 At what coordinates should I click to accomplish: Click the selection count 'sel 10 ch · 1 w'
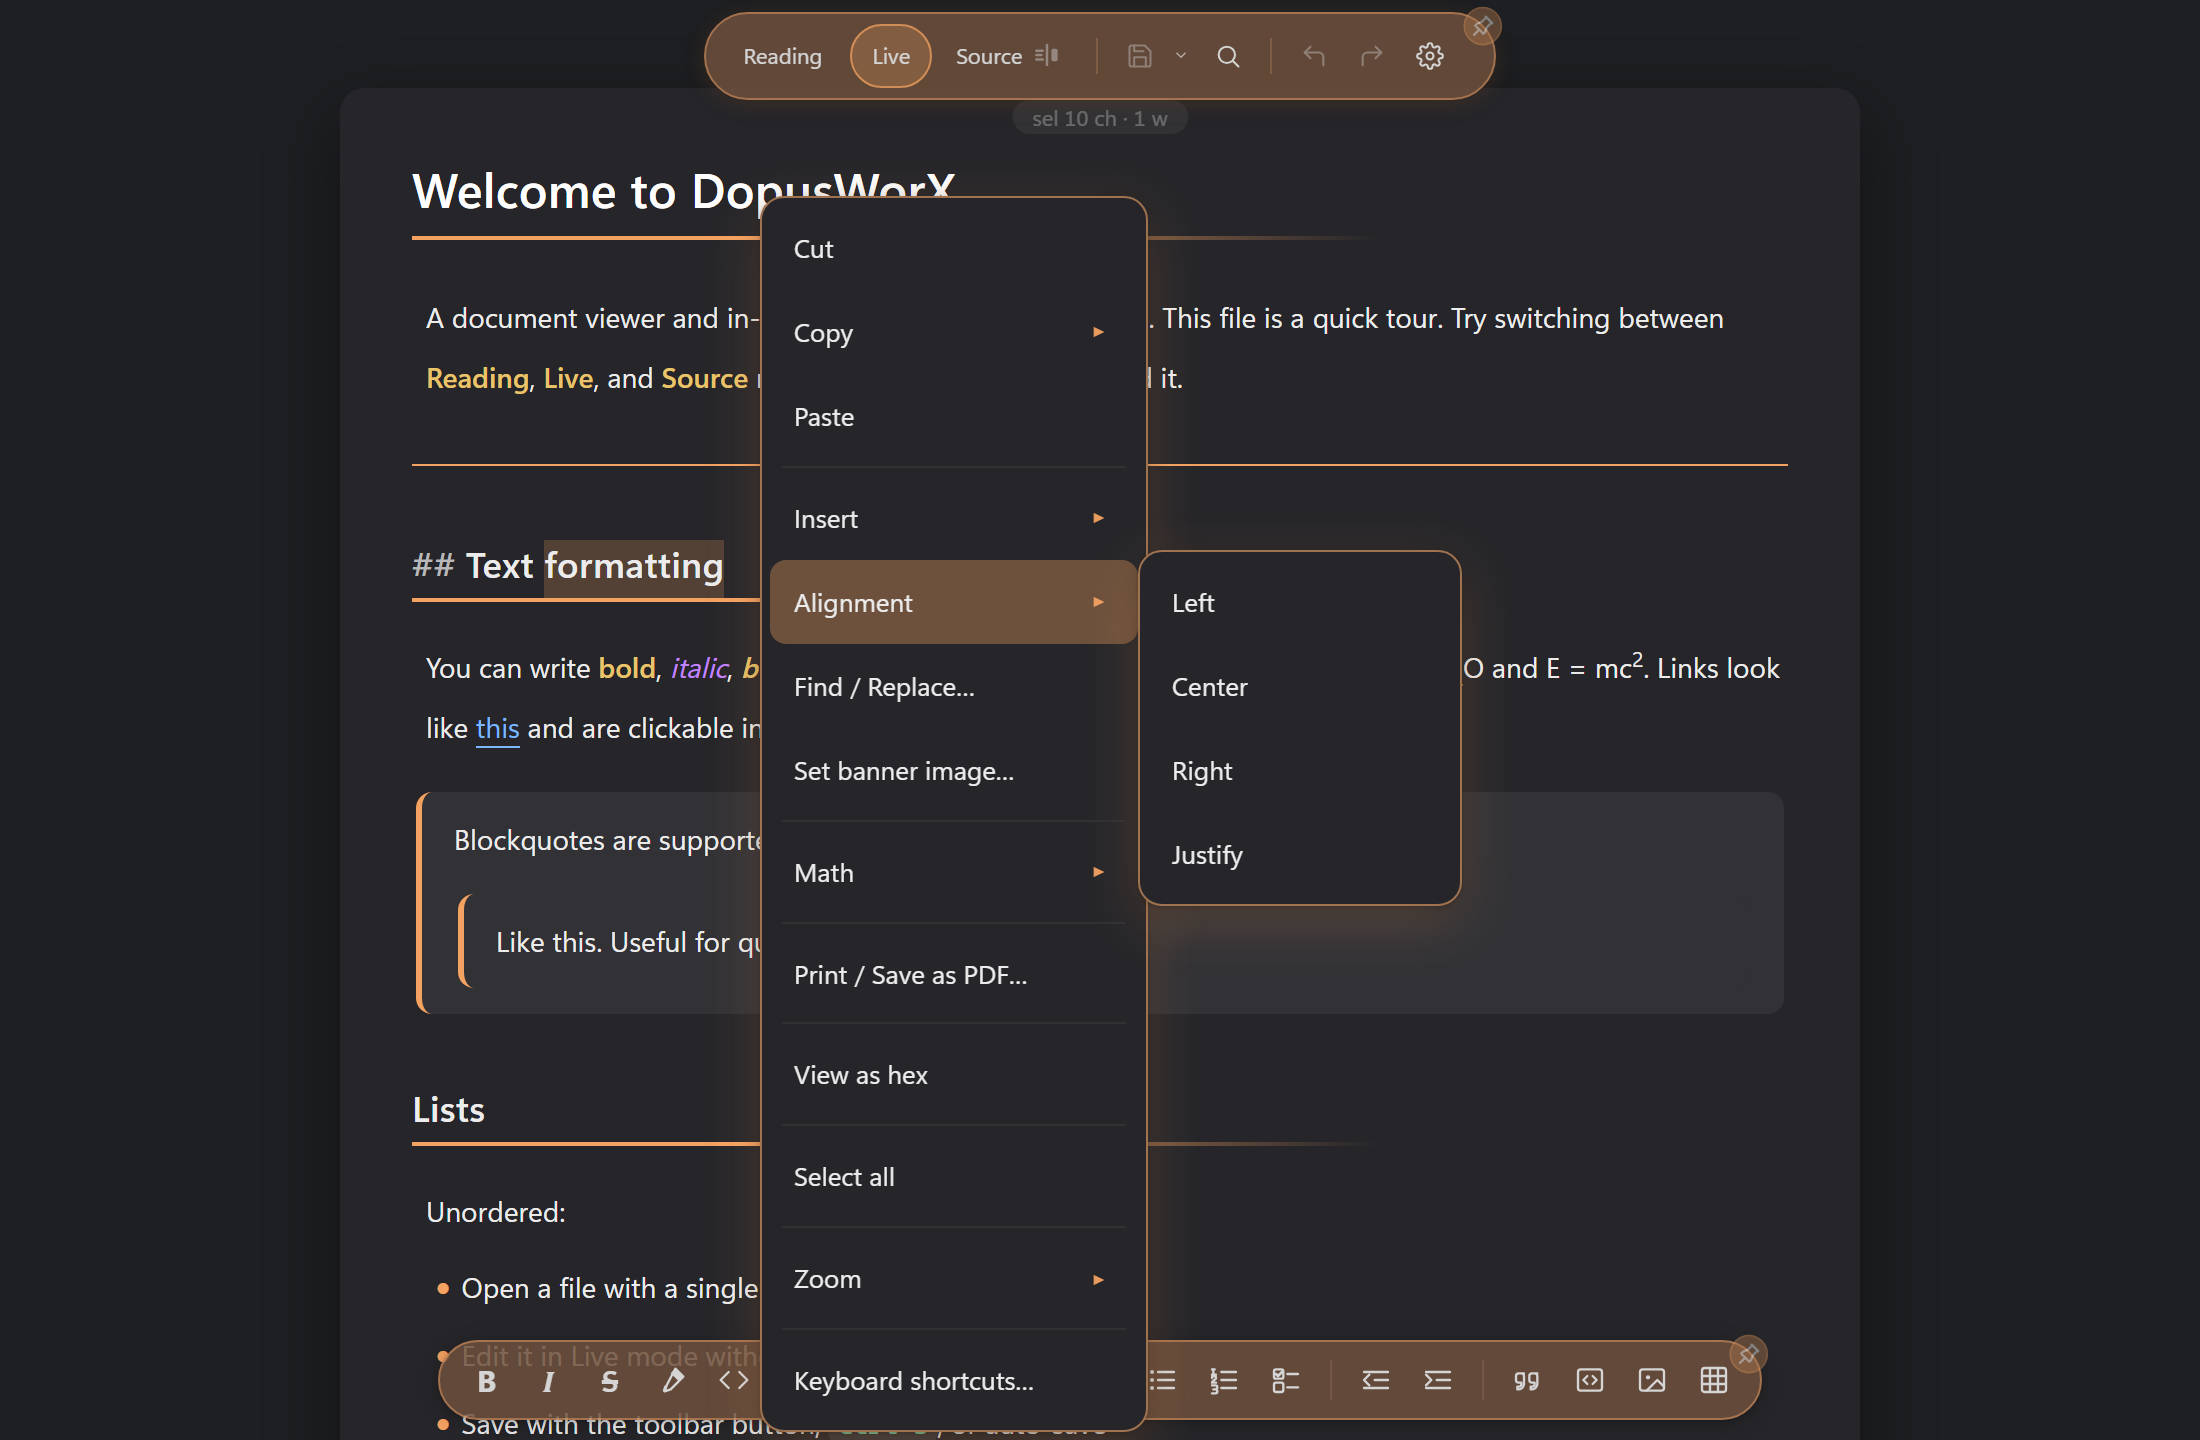point(1100,118)
